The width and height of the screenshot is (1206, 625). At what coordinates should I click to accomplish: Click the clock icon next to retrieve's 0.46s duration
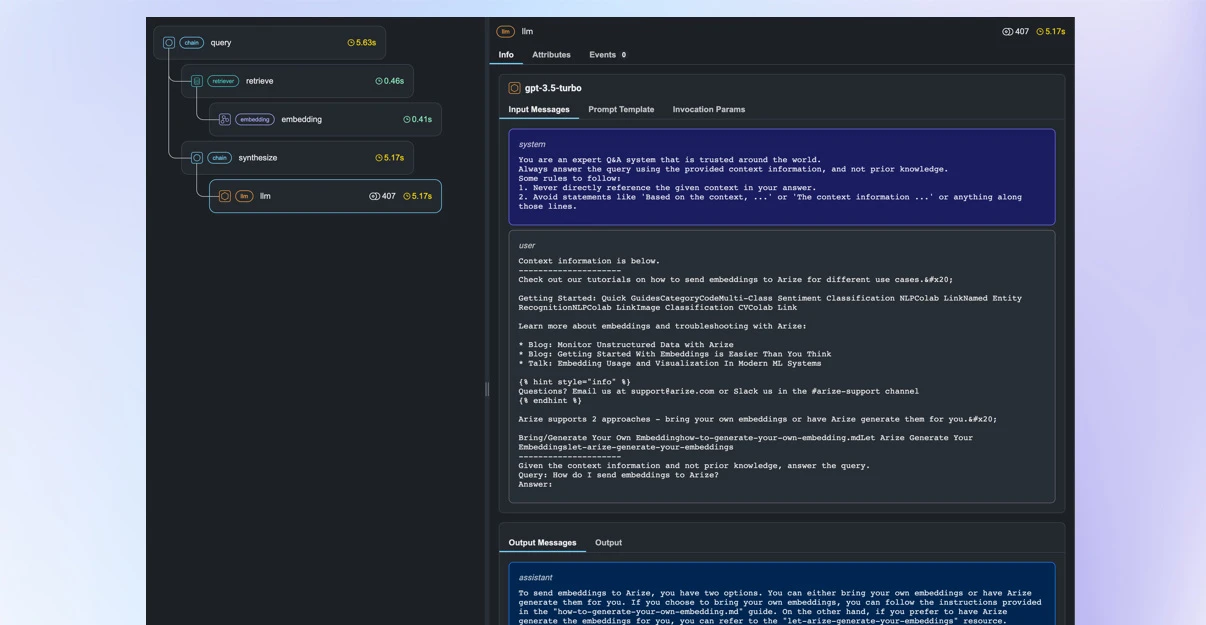tap(378, 81)
